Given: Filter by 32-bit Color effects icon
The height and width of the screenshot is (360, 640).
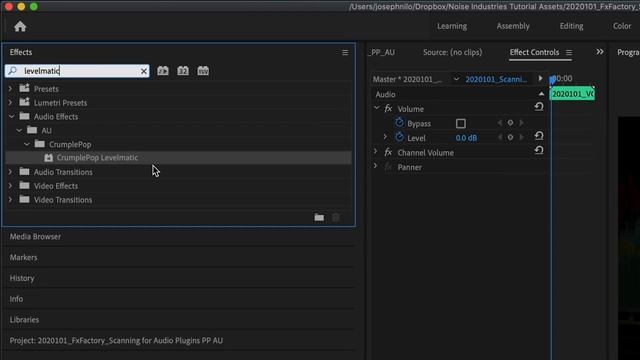Looking at the screenshot, I should pyautogui.click(x=183, y=71).
